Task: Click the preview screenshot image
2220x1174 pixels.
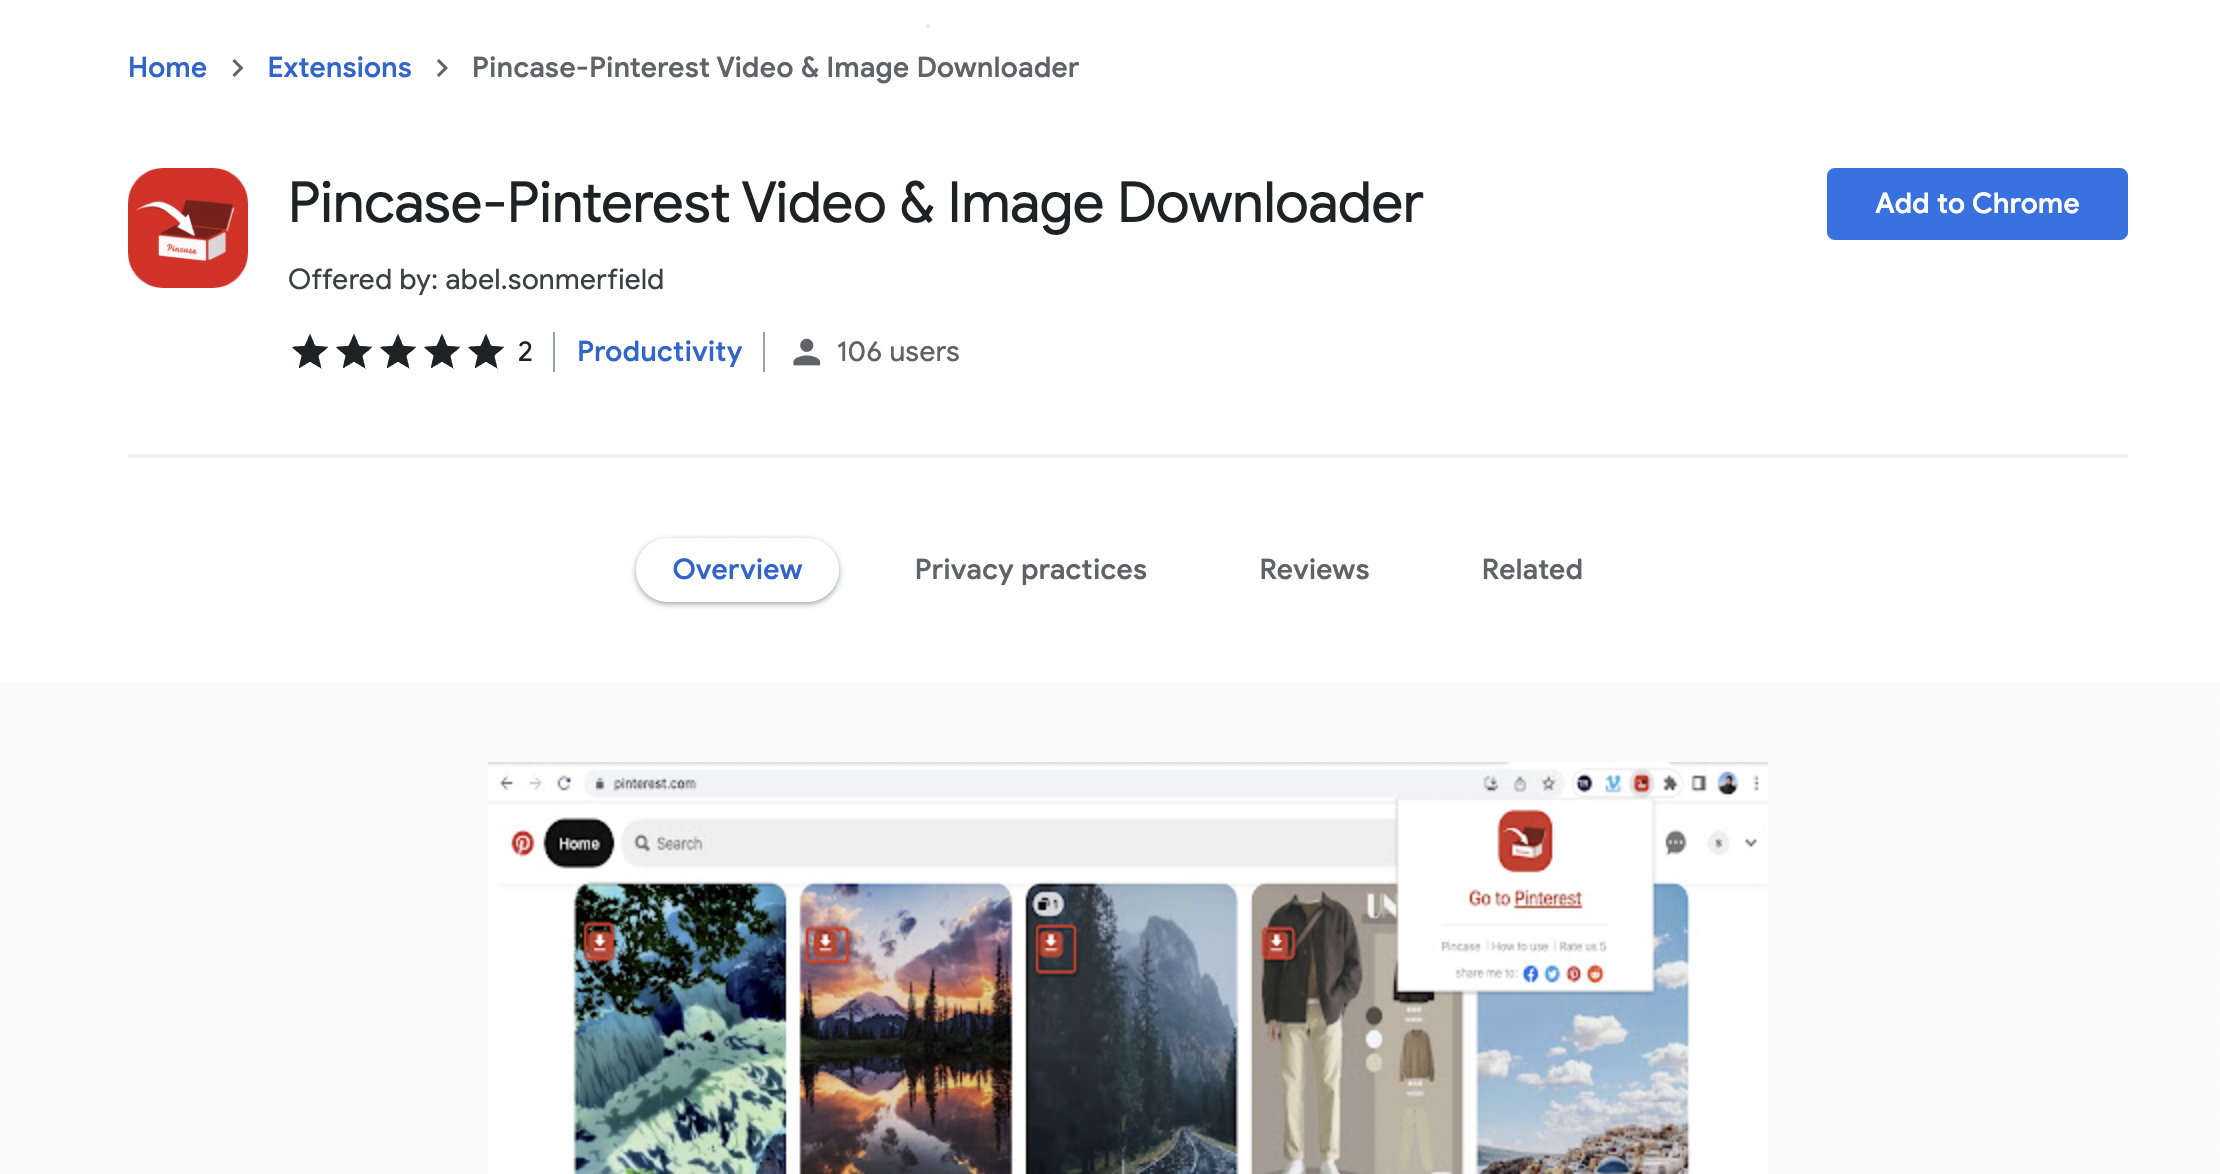Action: [1128, 968]
